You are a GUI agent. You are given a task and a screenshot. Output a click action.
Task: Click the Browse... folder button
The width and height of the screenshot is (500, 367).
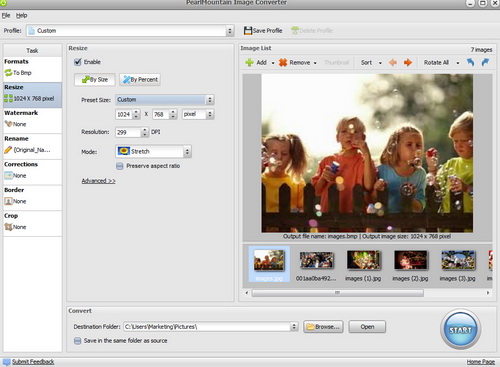[x=323, y=327]
